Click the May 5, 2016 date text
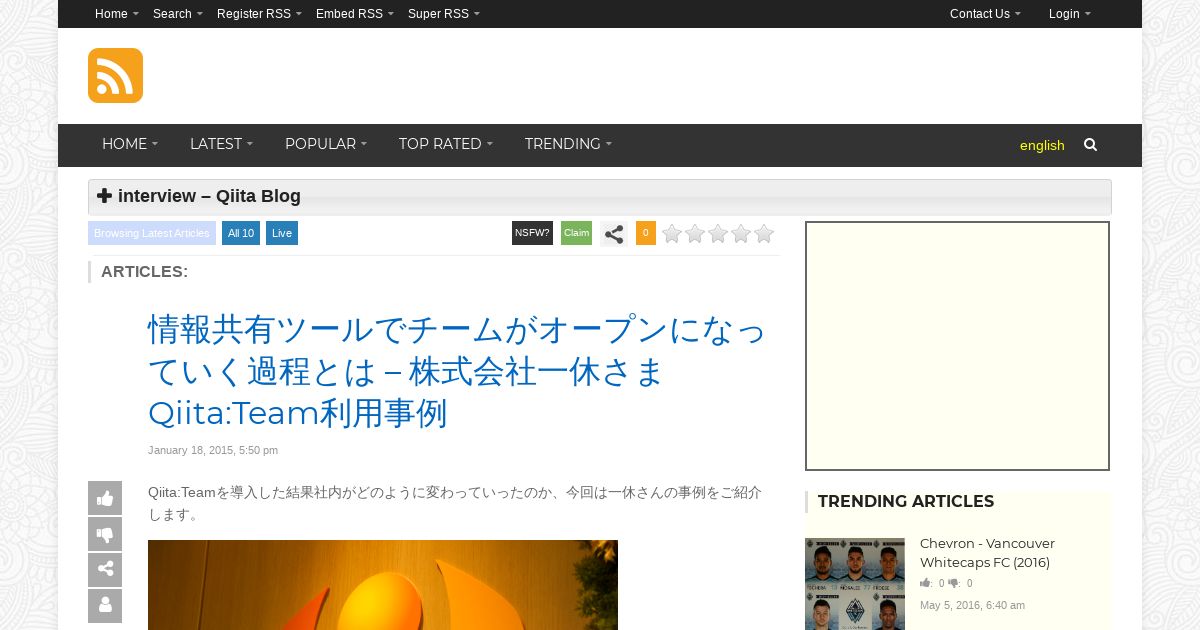This screenshot has width=1200, height=630. pos(972,605)
